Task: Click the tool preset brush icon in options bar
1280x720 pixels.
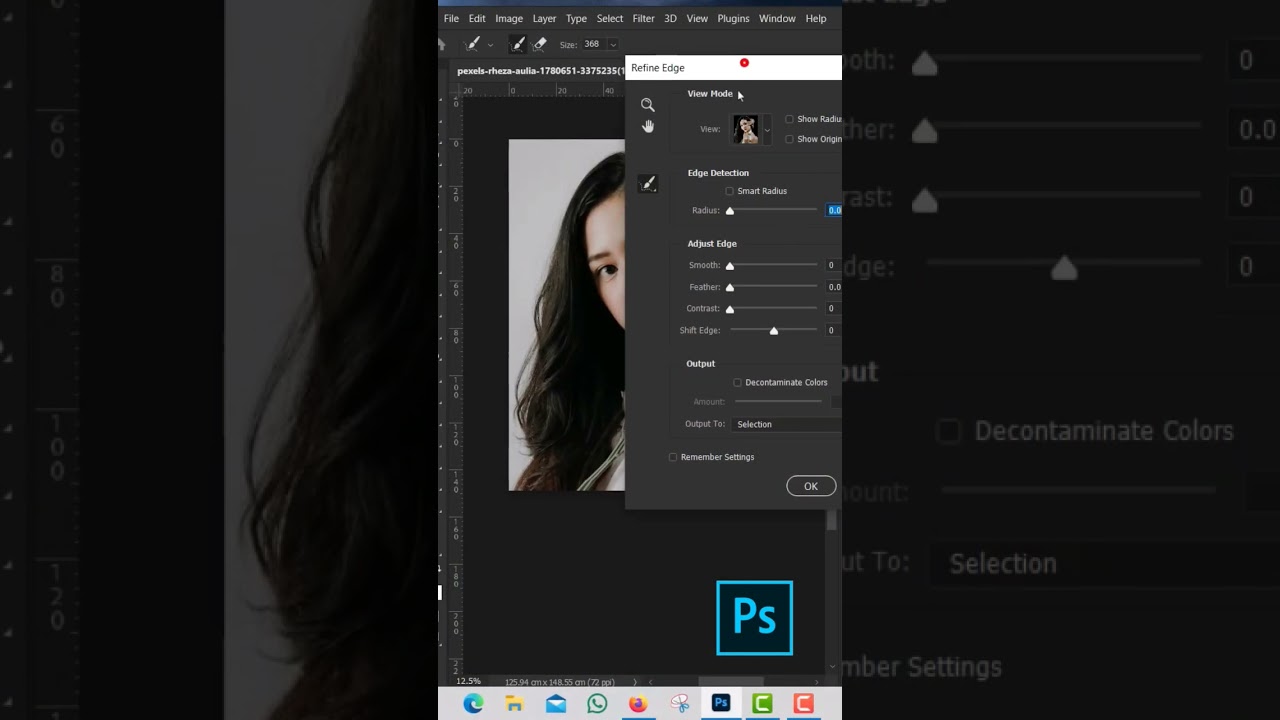Action: tap(473, 44)
